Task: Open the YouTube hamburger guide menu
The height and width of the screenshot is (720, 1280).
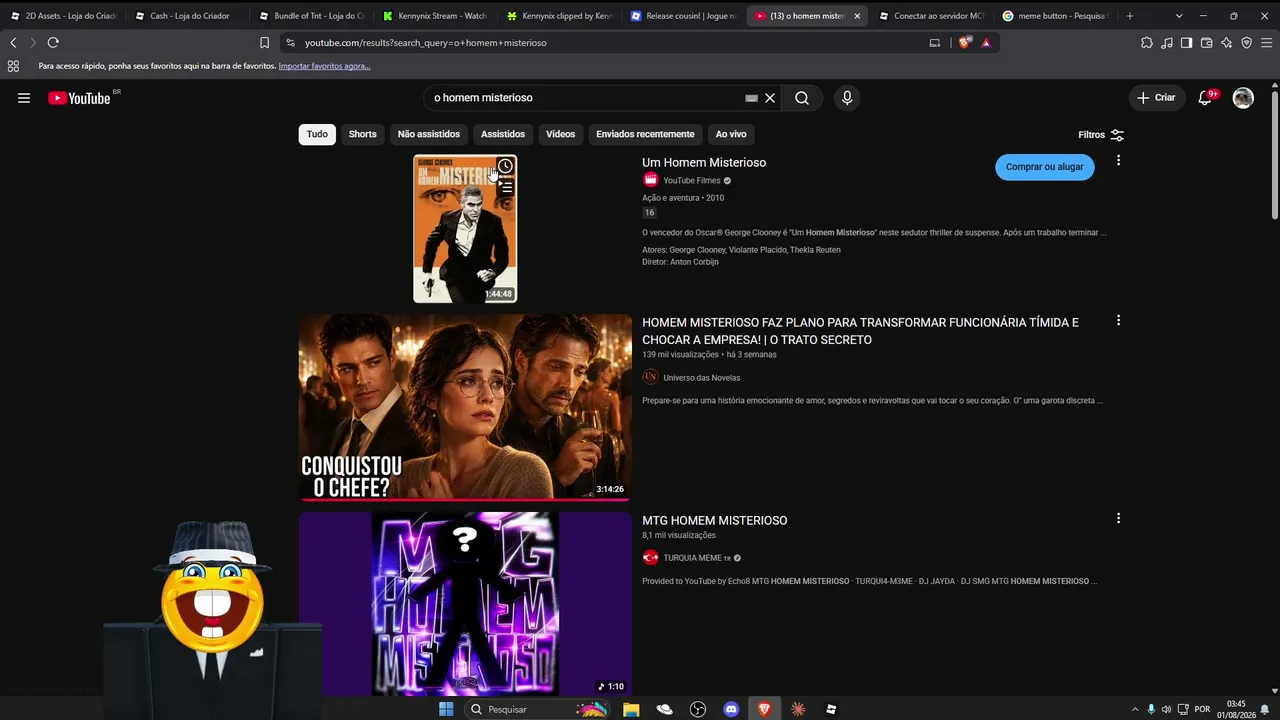Action: click(x=24, y=98)
